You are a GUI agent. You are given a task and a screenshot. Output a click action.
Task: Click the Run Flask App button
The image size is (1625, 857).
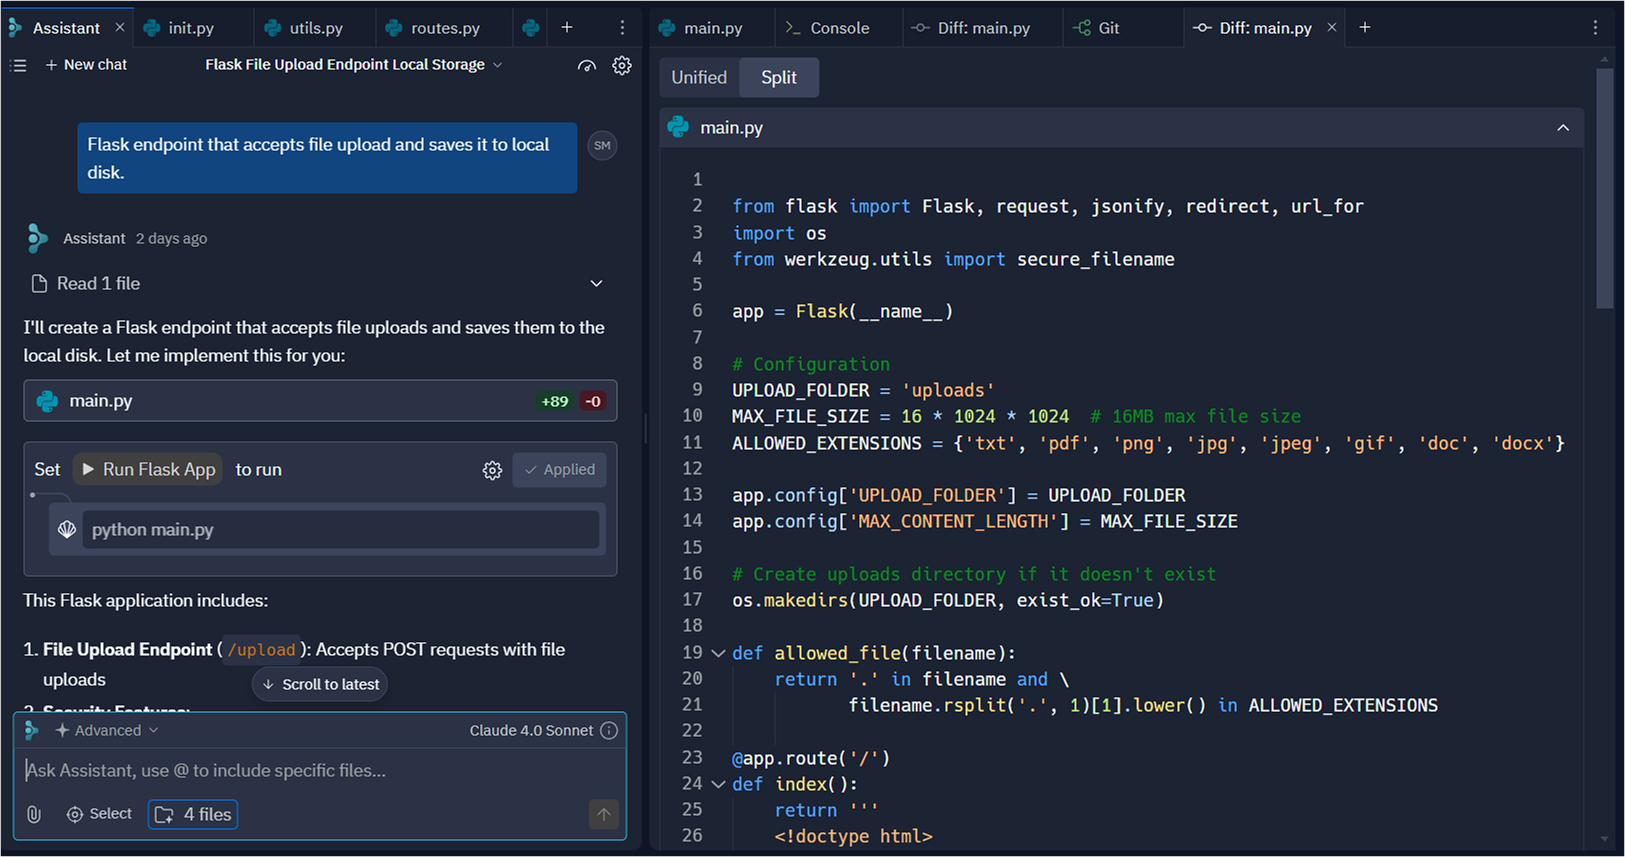click(148, 470)
